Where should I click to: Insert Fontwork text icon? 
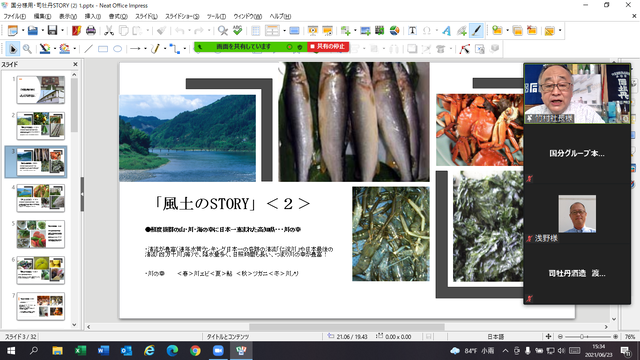coord(447,31)
